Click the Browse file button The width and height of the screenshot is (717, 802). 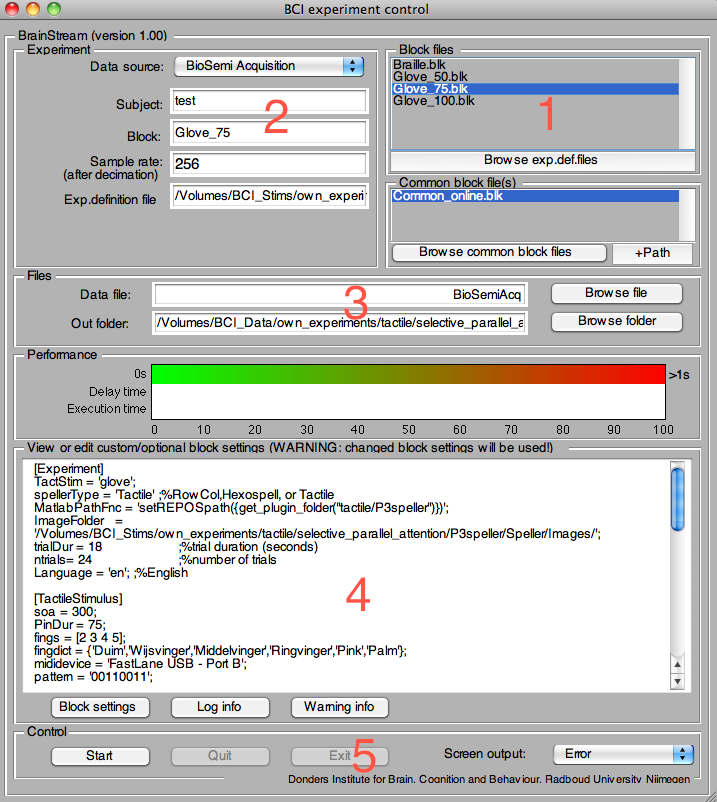tap(616, 293)
